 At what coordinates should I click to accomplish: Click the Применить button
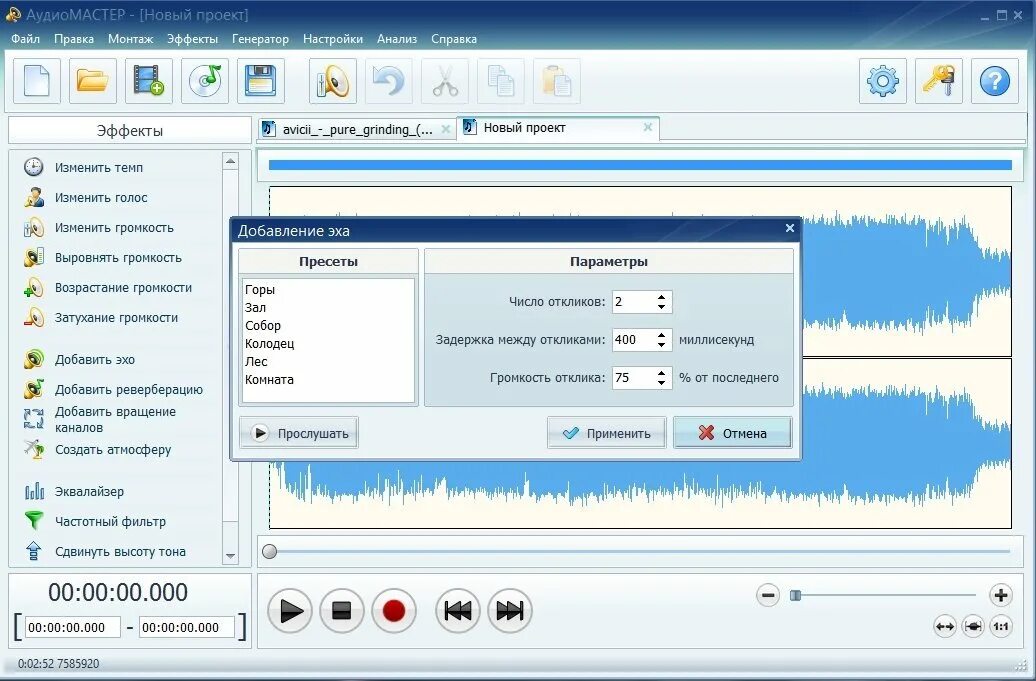(607, 433)
